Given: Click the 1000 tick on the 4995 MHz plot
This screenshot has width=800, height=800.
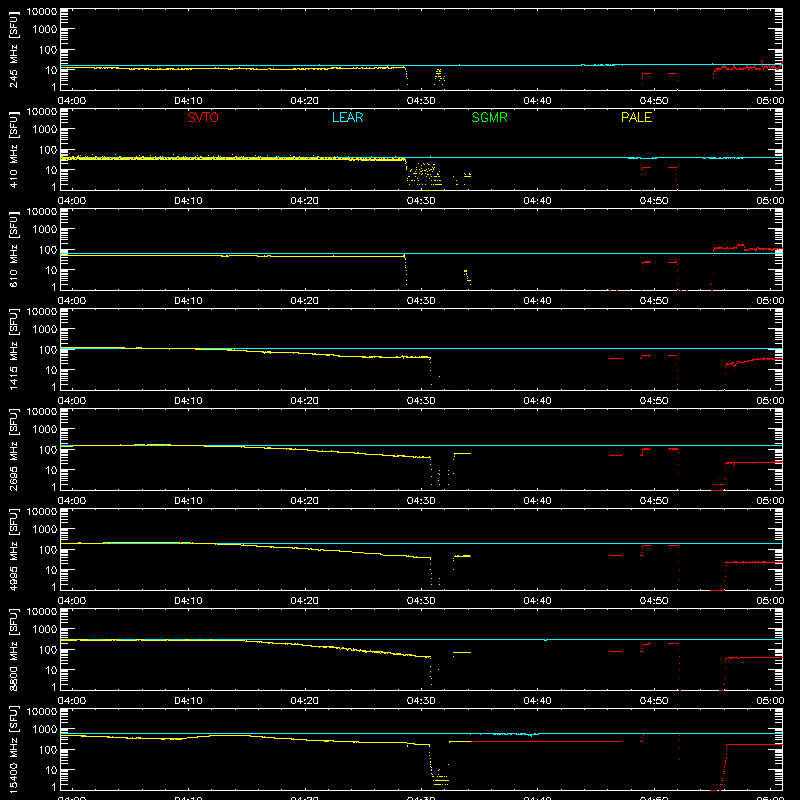Looking at the screenshot, I should point(45,530).
